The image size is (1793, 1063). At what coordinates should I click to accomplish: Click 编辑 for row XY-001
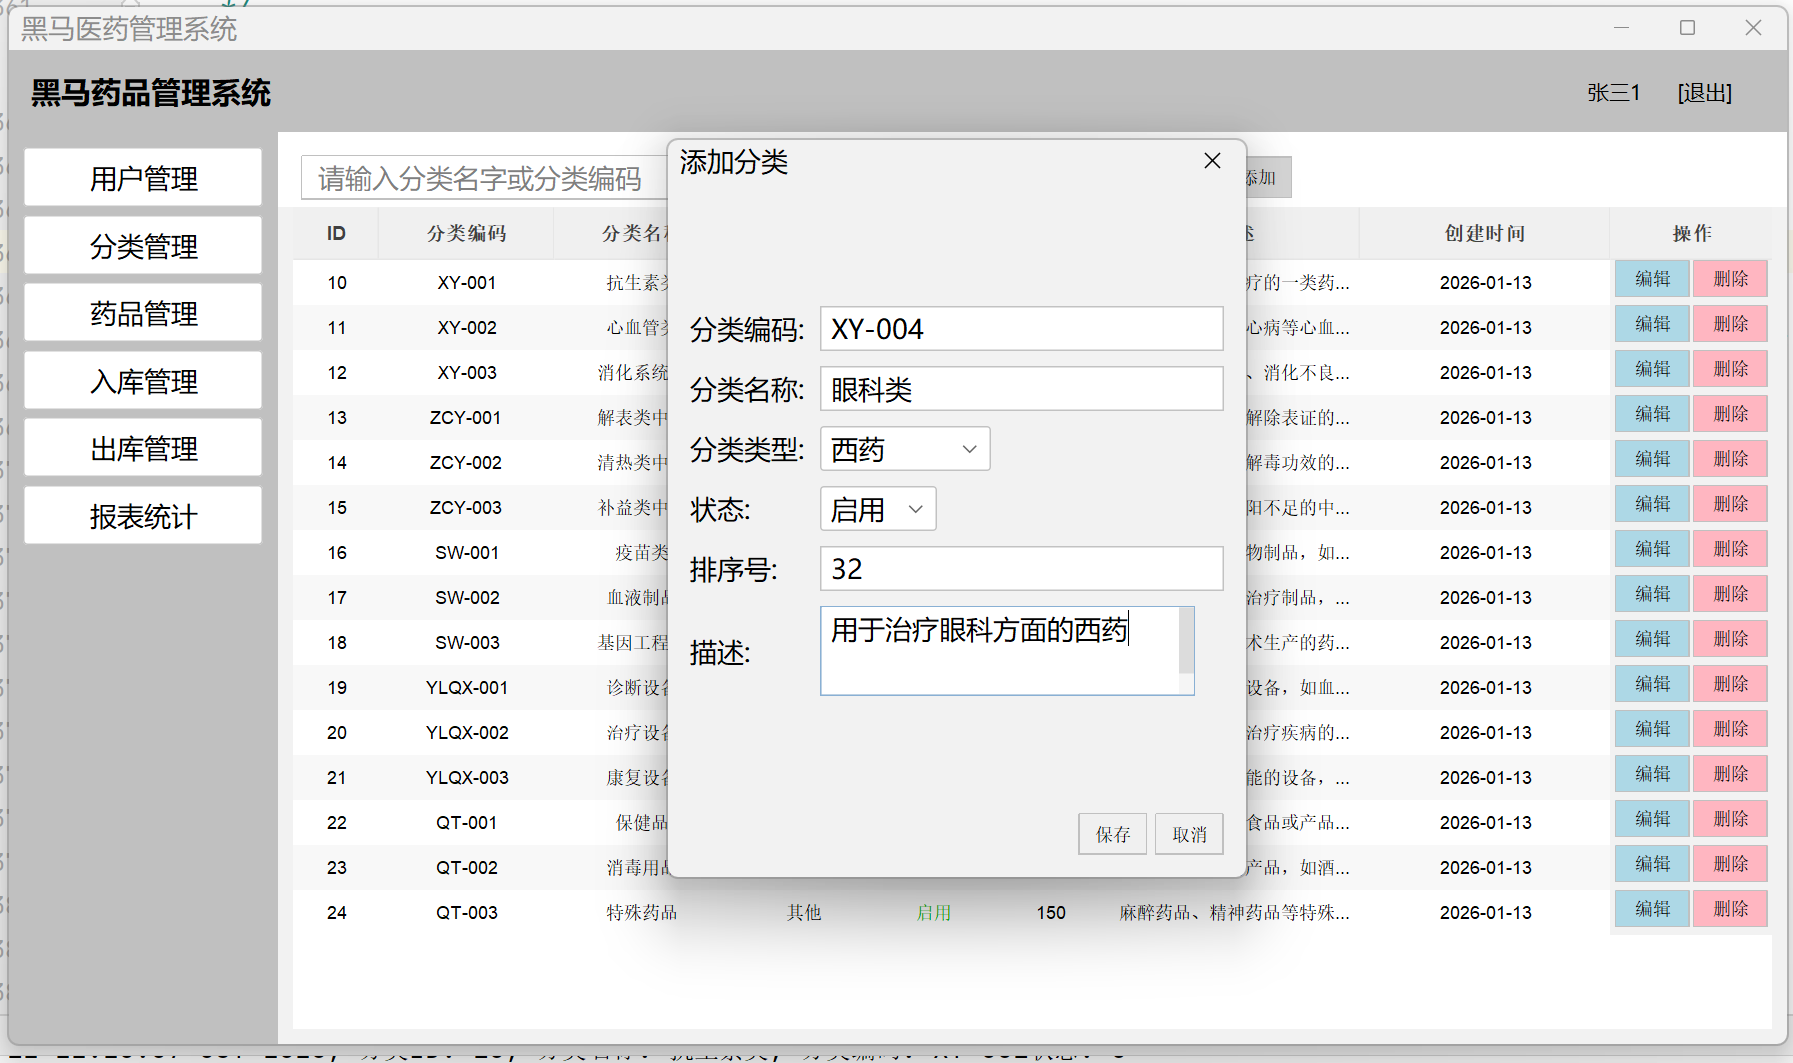(1651, 279)
